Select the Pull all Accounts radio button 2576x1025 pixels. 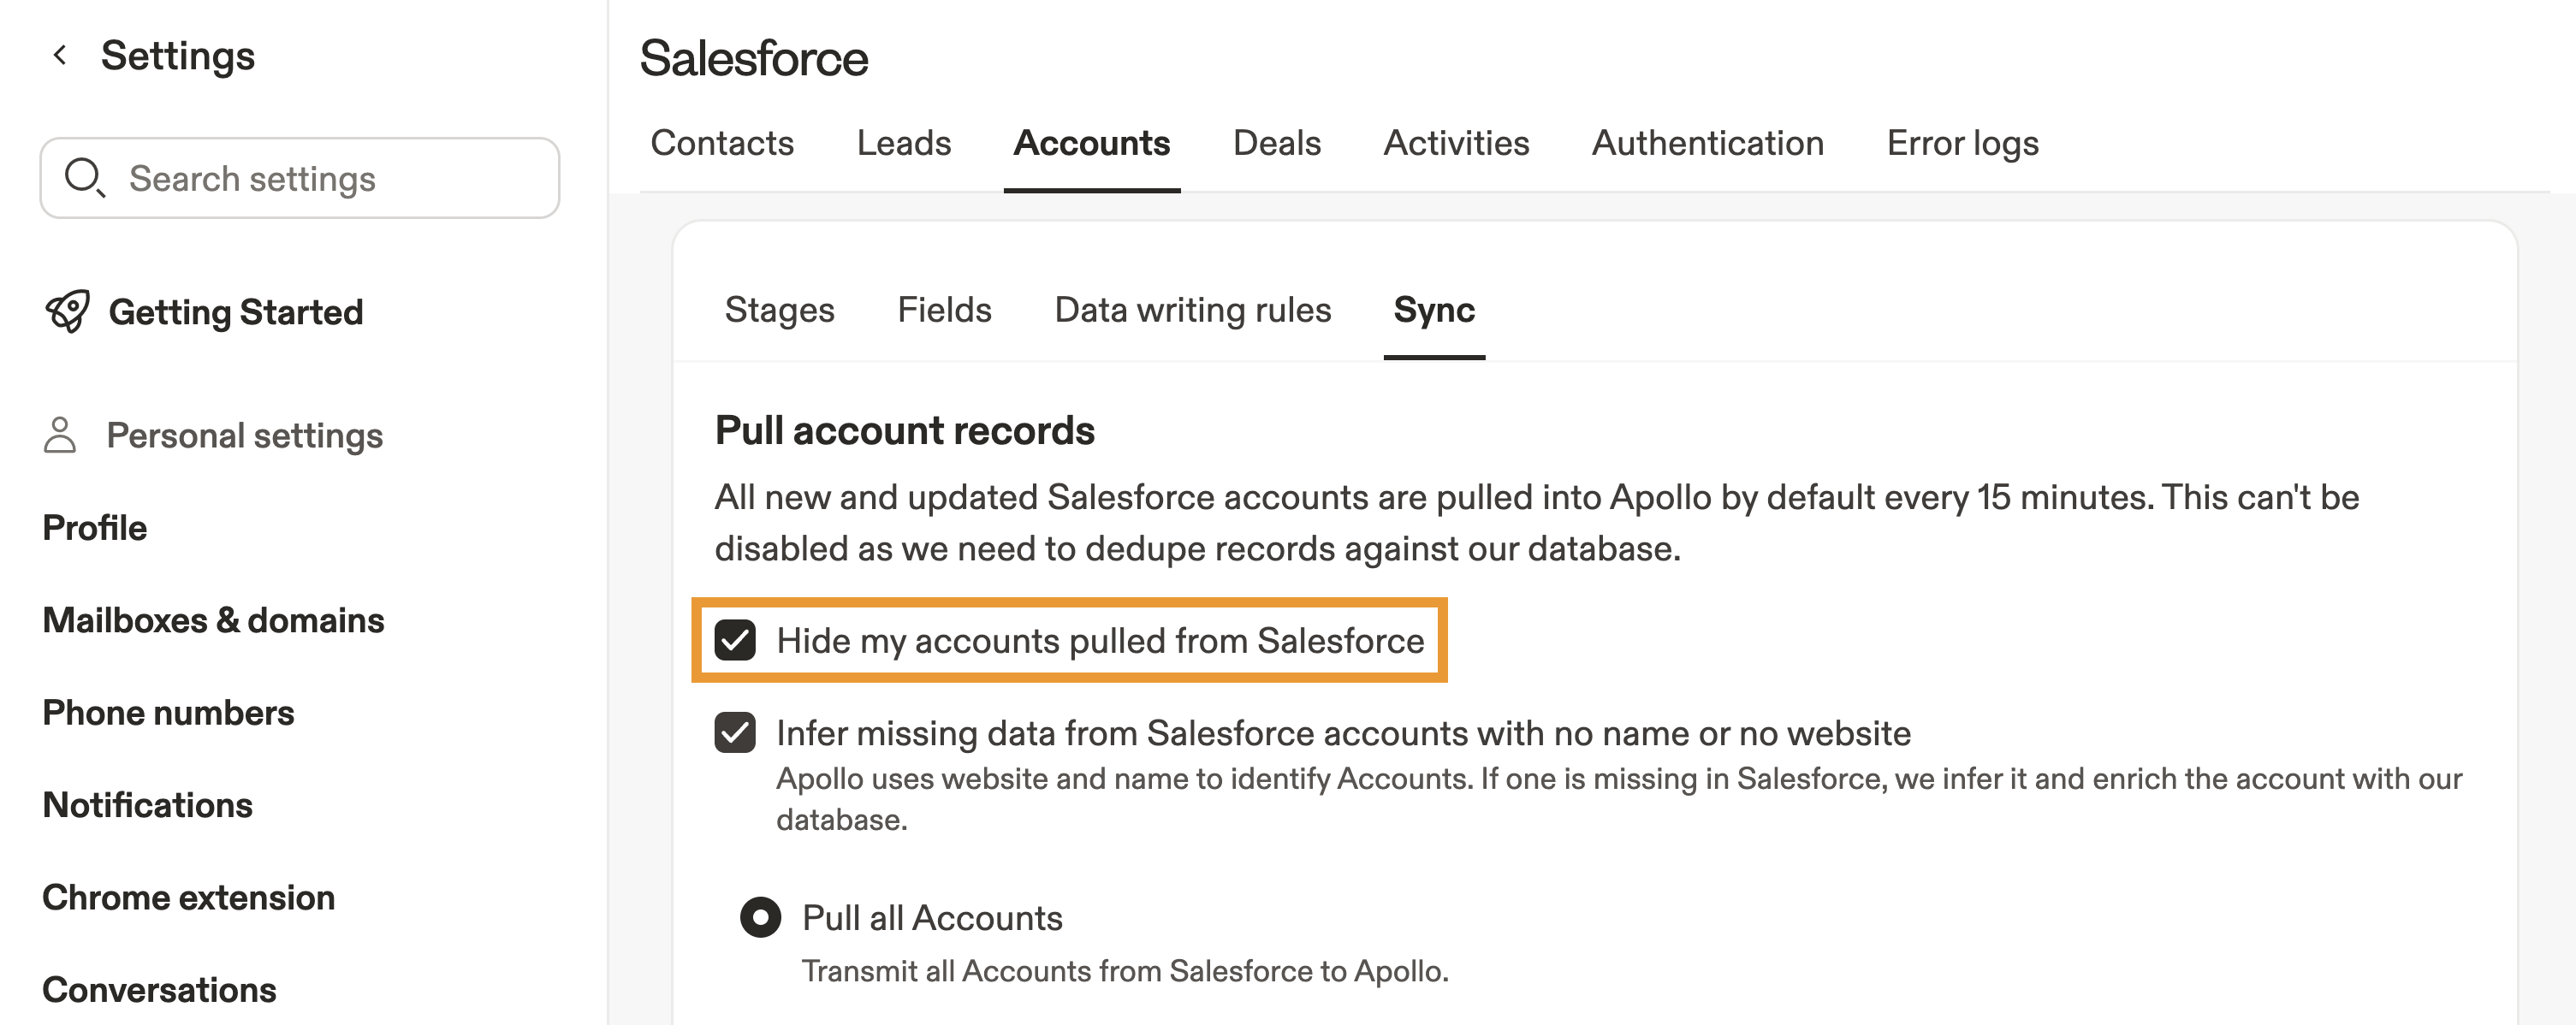pyautogui.click(x=760, y=917)
